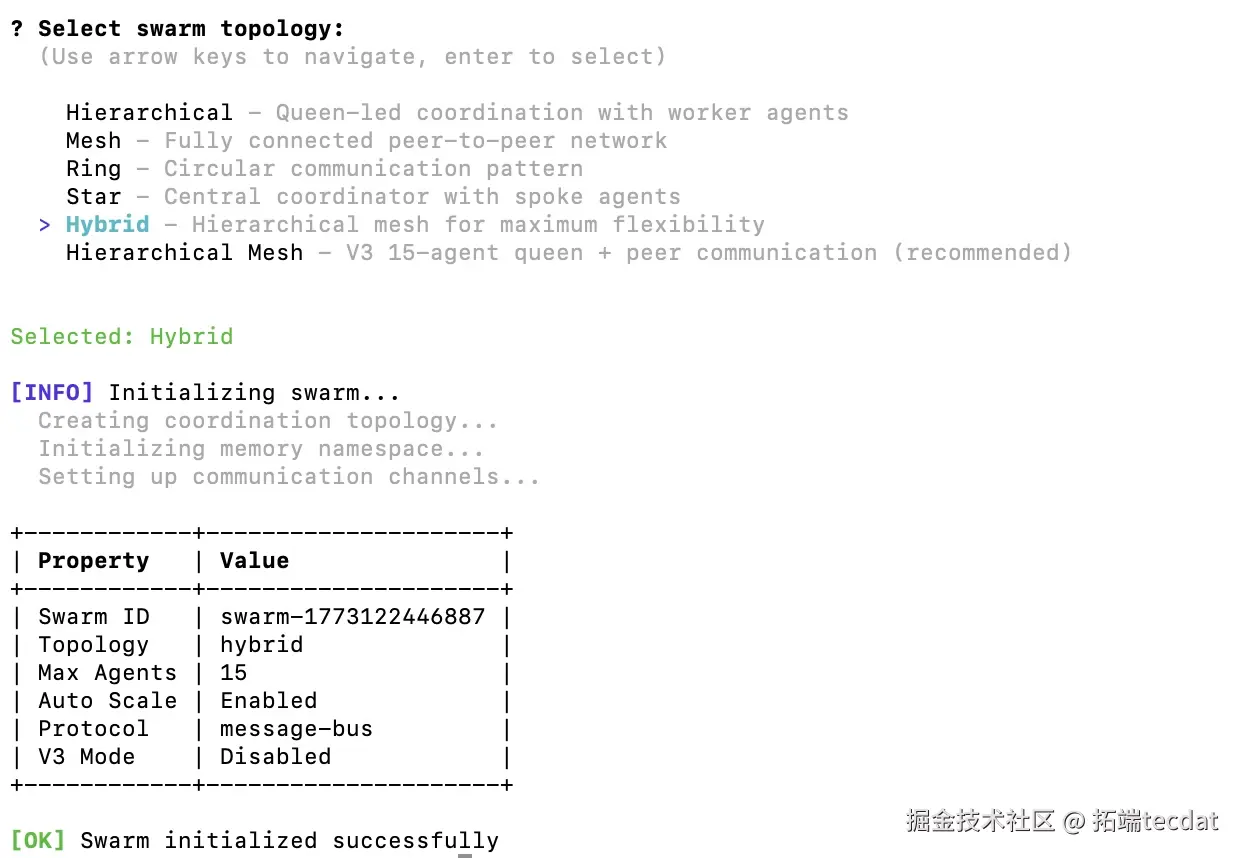1242x858 pixels.
Task: Pick the Star topology option
Action: (x=93, y=197)
